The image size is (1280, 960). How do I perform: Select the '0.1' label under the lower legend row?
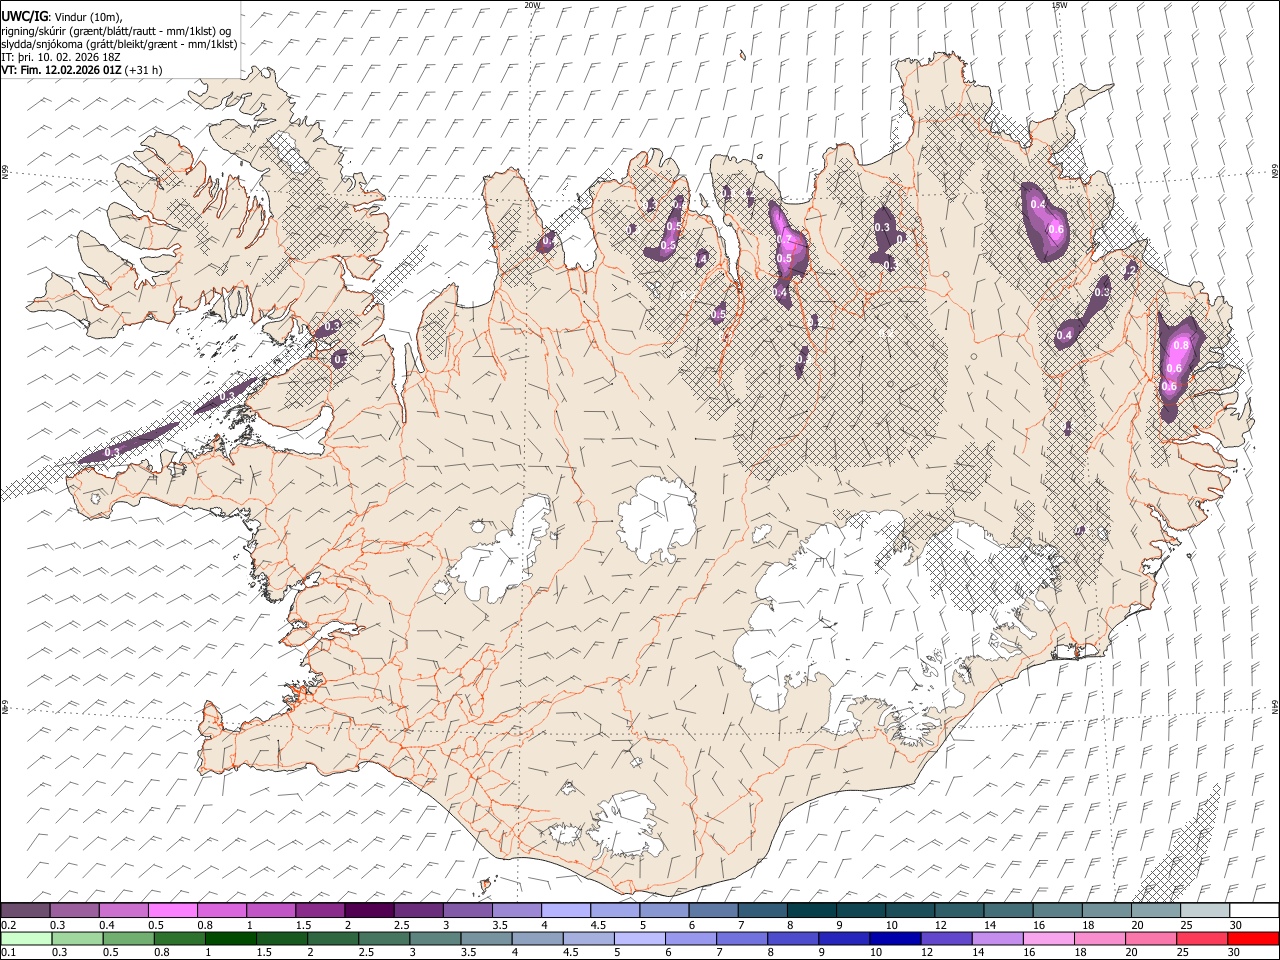click(7, 952)
